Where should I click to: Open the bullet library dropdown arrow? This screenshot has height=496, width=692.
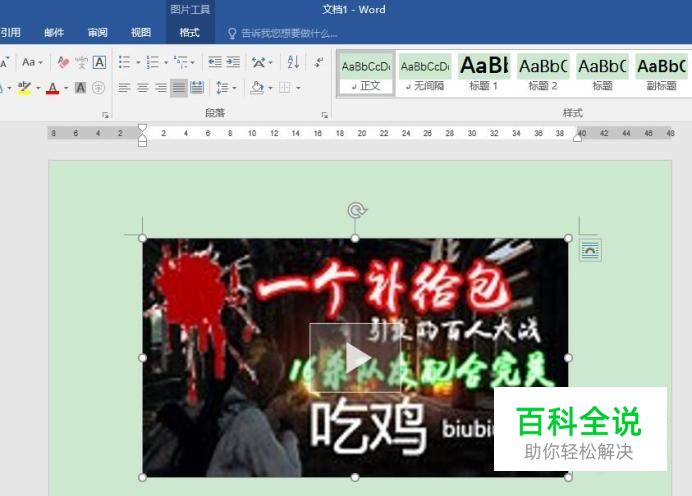[x=138, y=62]
